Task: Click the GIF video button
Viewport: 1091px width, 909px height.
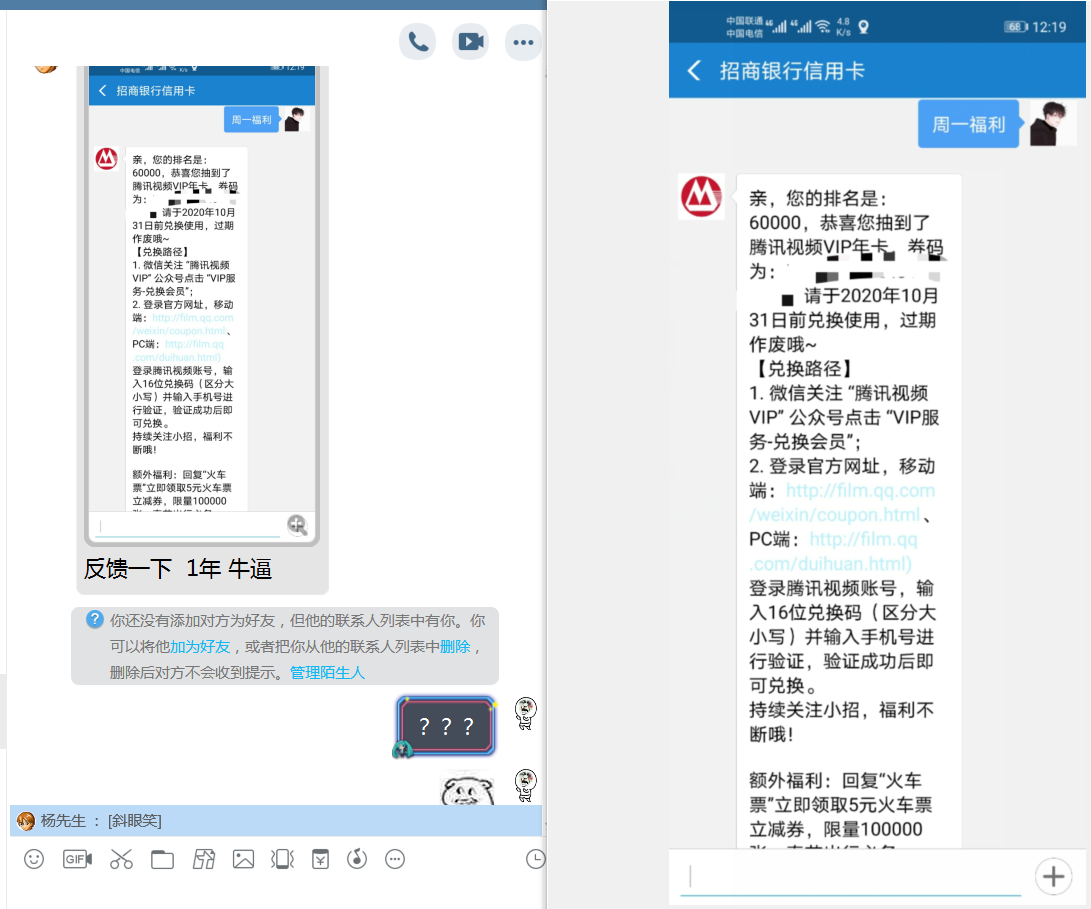Action: (78, 859)
